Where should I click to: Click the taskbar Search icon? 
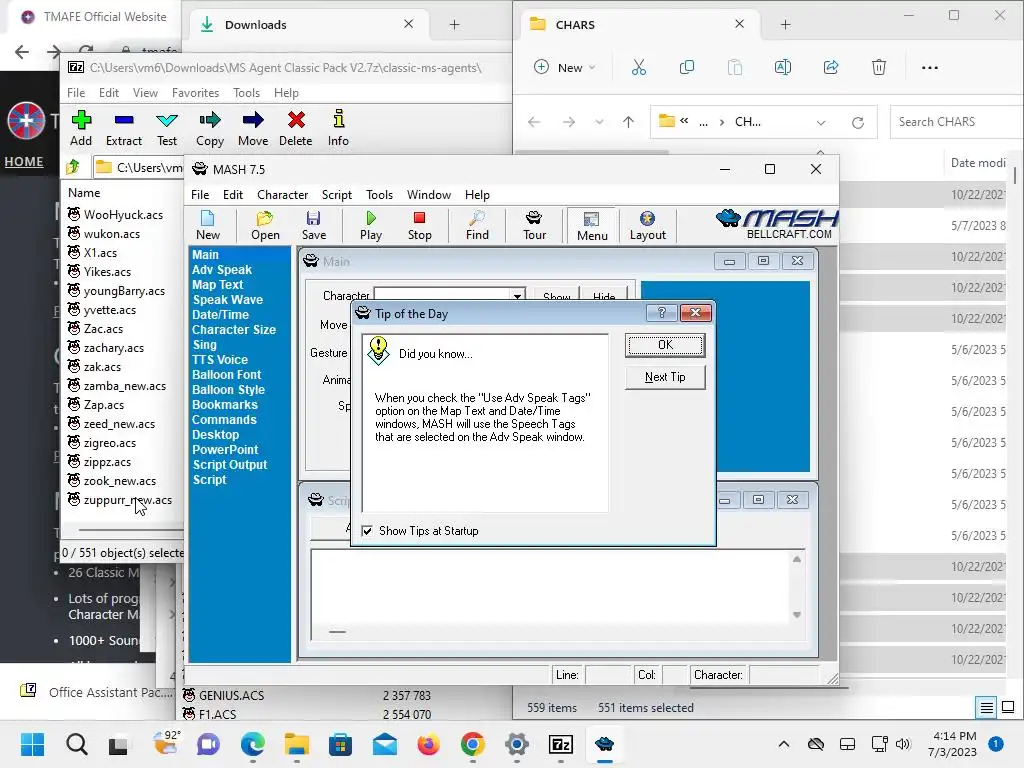(76, 744)
